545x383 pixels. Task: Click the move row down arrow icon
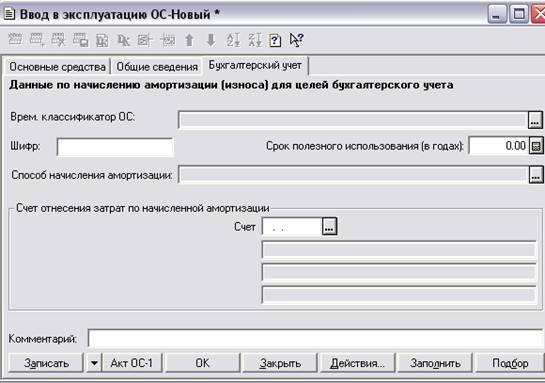click(x=211, y=40)
